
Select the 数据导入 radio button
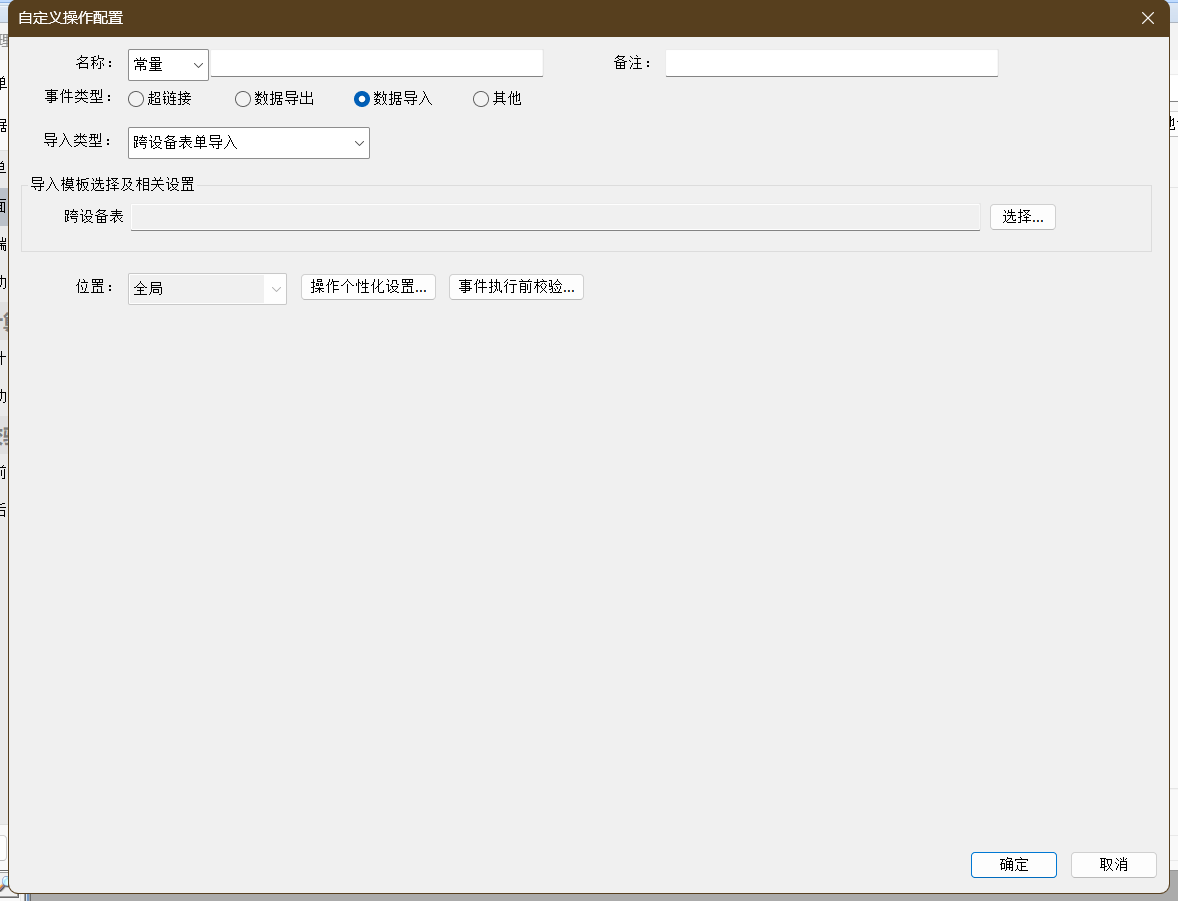point(362,99)
